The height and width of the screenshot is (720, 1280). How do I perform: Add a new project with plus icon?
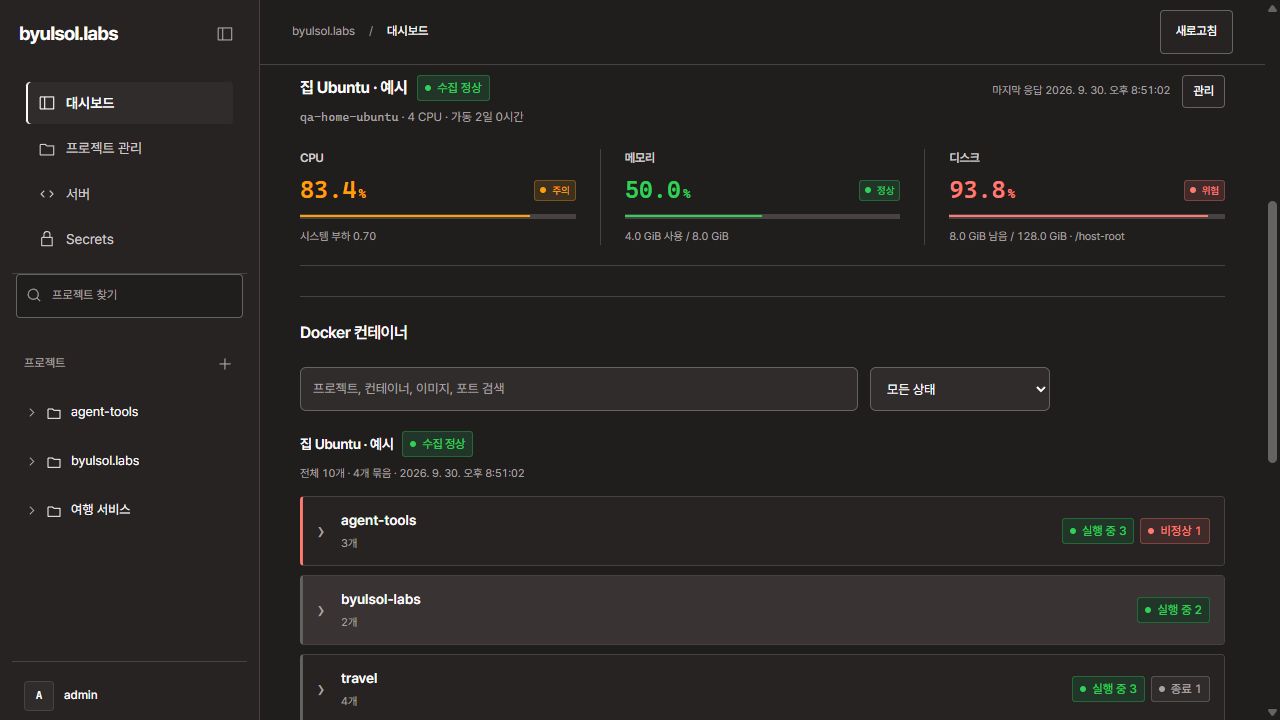225,364
